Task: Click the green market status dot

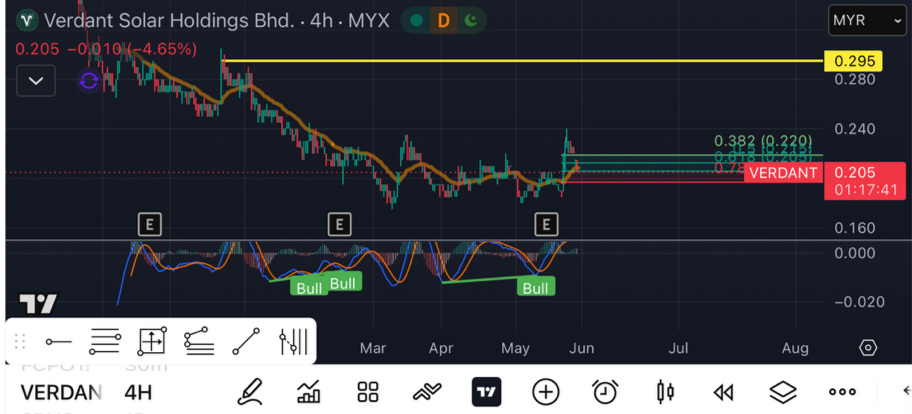Action: 416,20
